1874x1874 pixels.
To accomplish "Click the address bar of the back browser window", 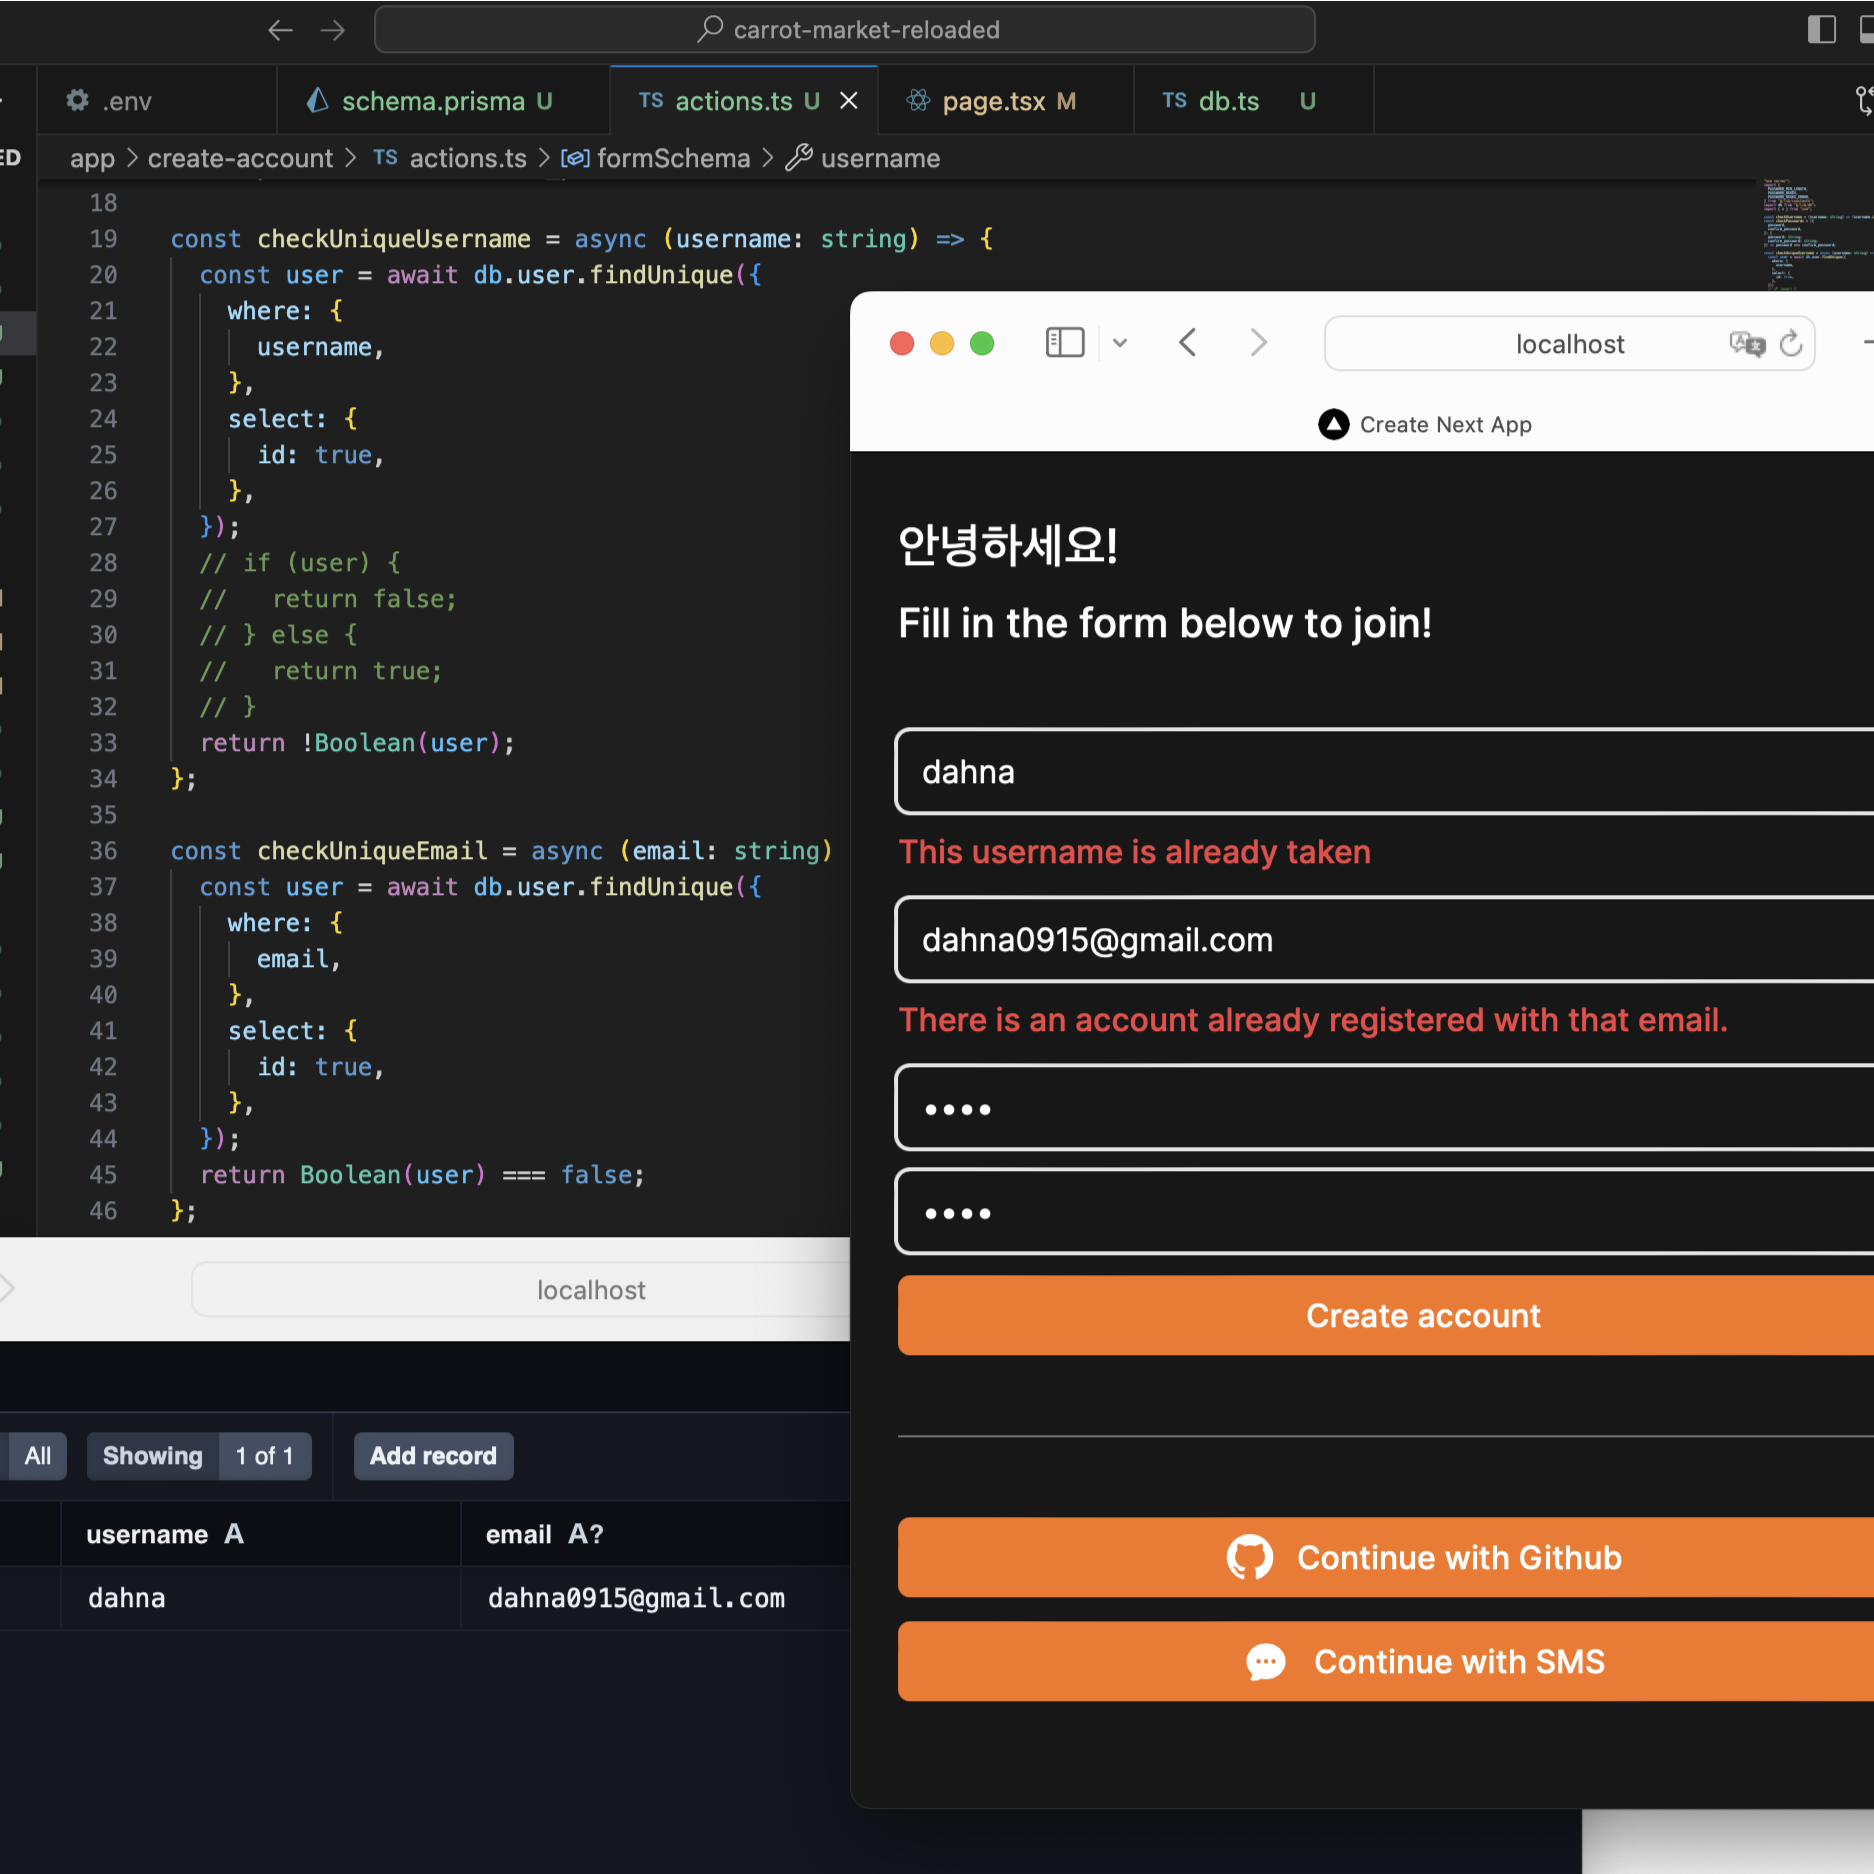I will click(x=520, y=1290).
